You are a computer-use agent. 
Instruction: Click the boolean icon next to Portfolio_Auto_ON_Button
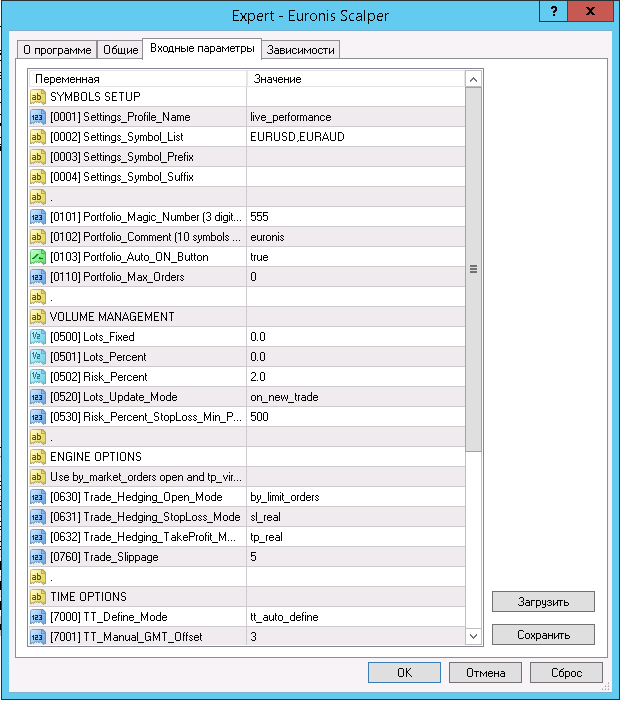tap(38, 257)
